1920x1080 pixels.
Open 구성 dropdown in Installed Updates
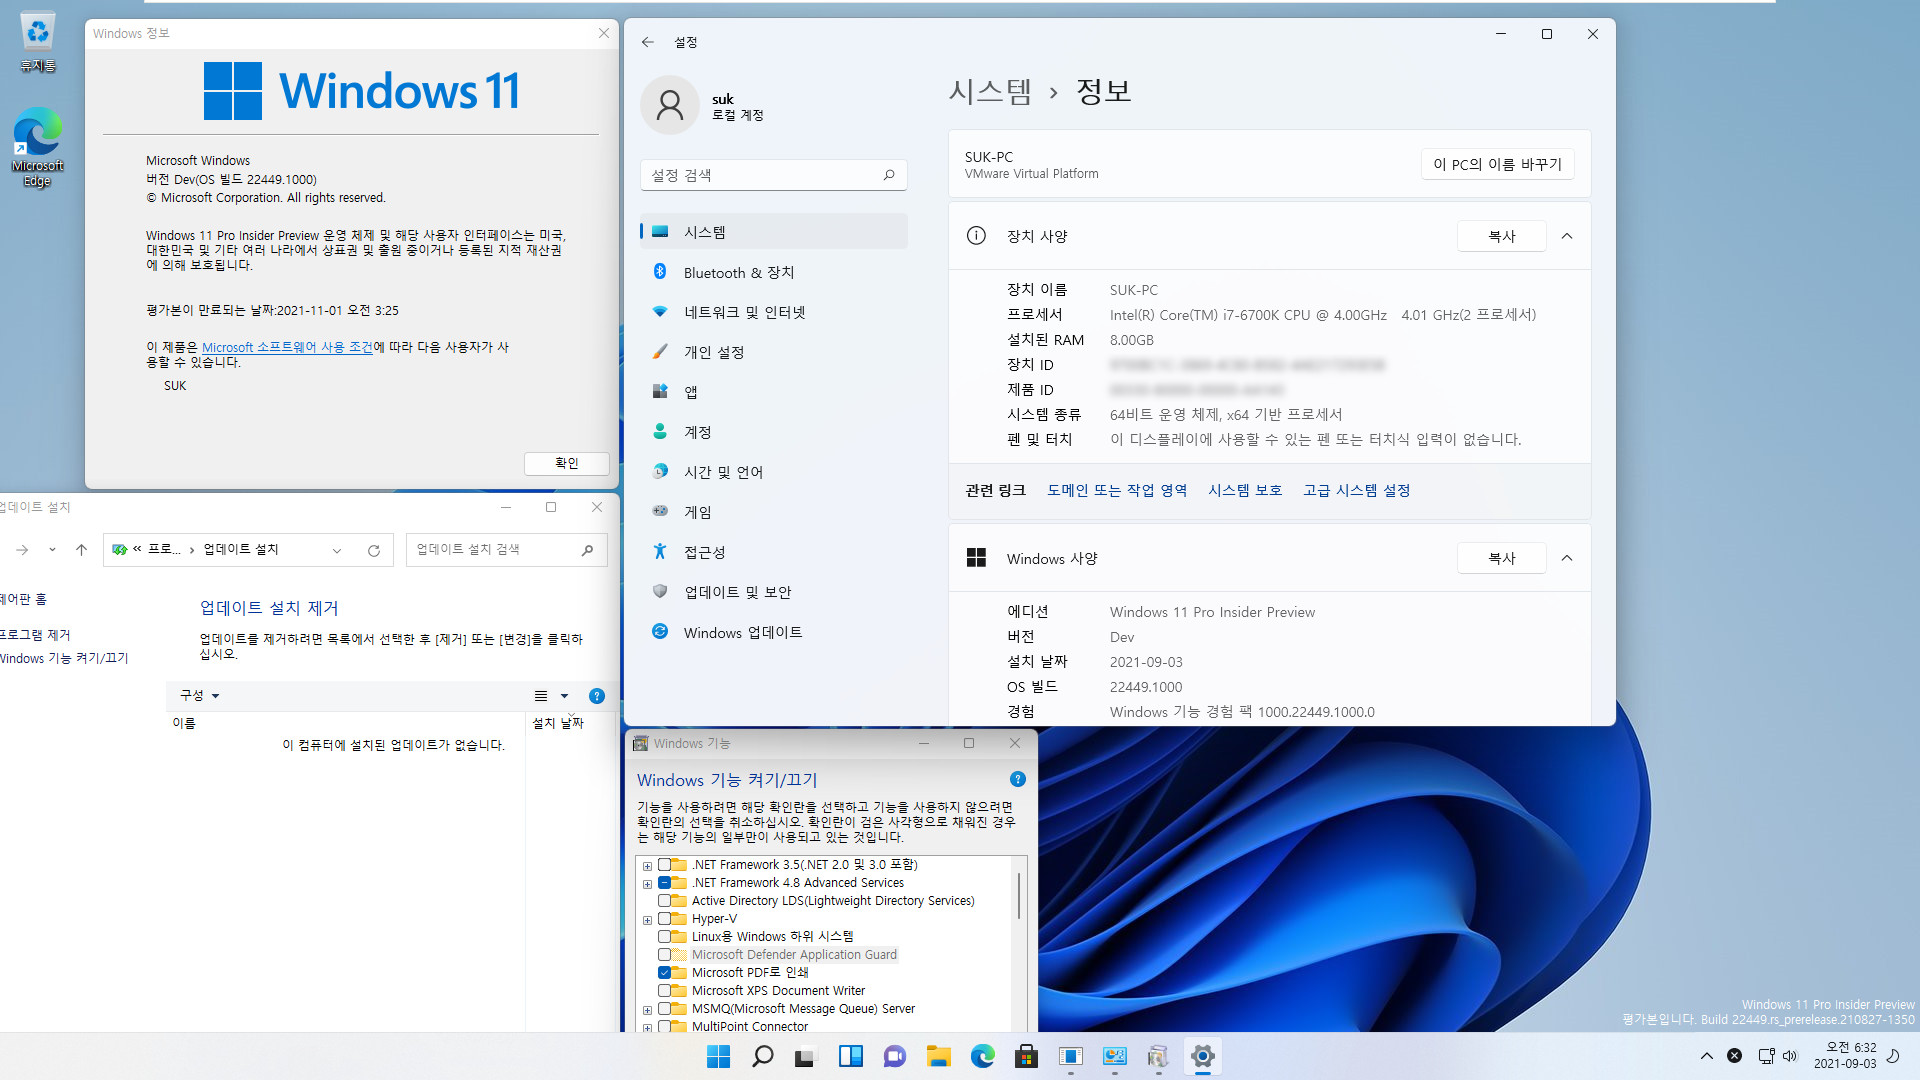click(x=199, y=696)
